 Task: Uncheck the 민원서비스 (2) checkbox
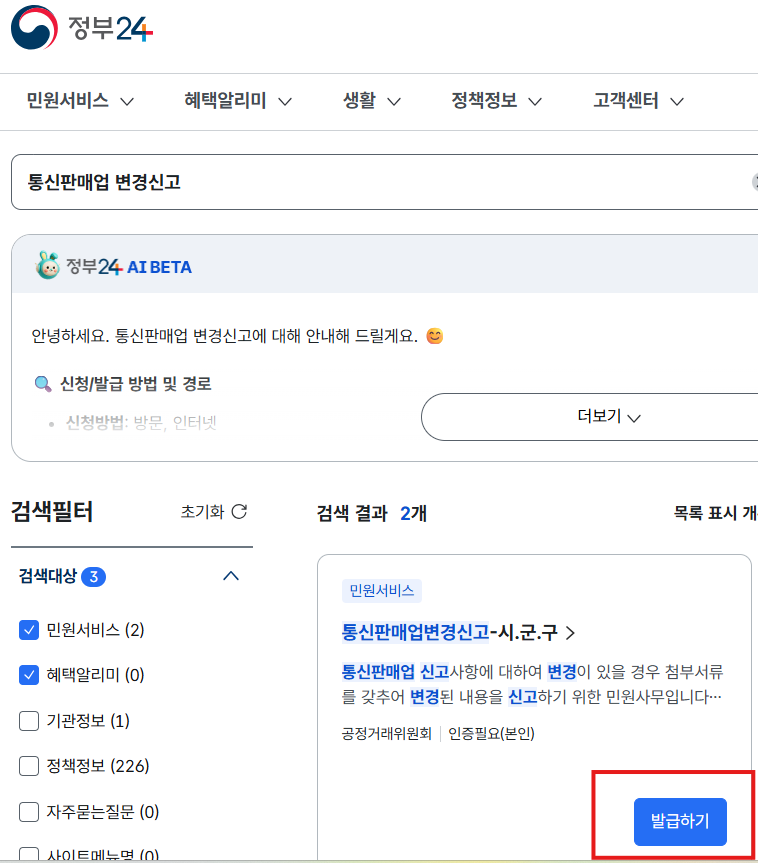pyautogui.click(x=29, y=630)
